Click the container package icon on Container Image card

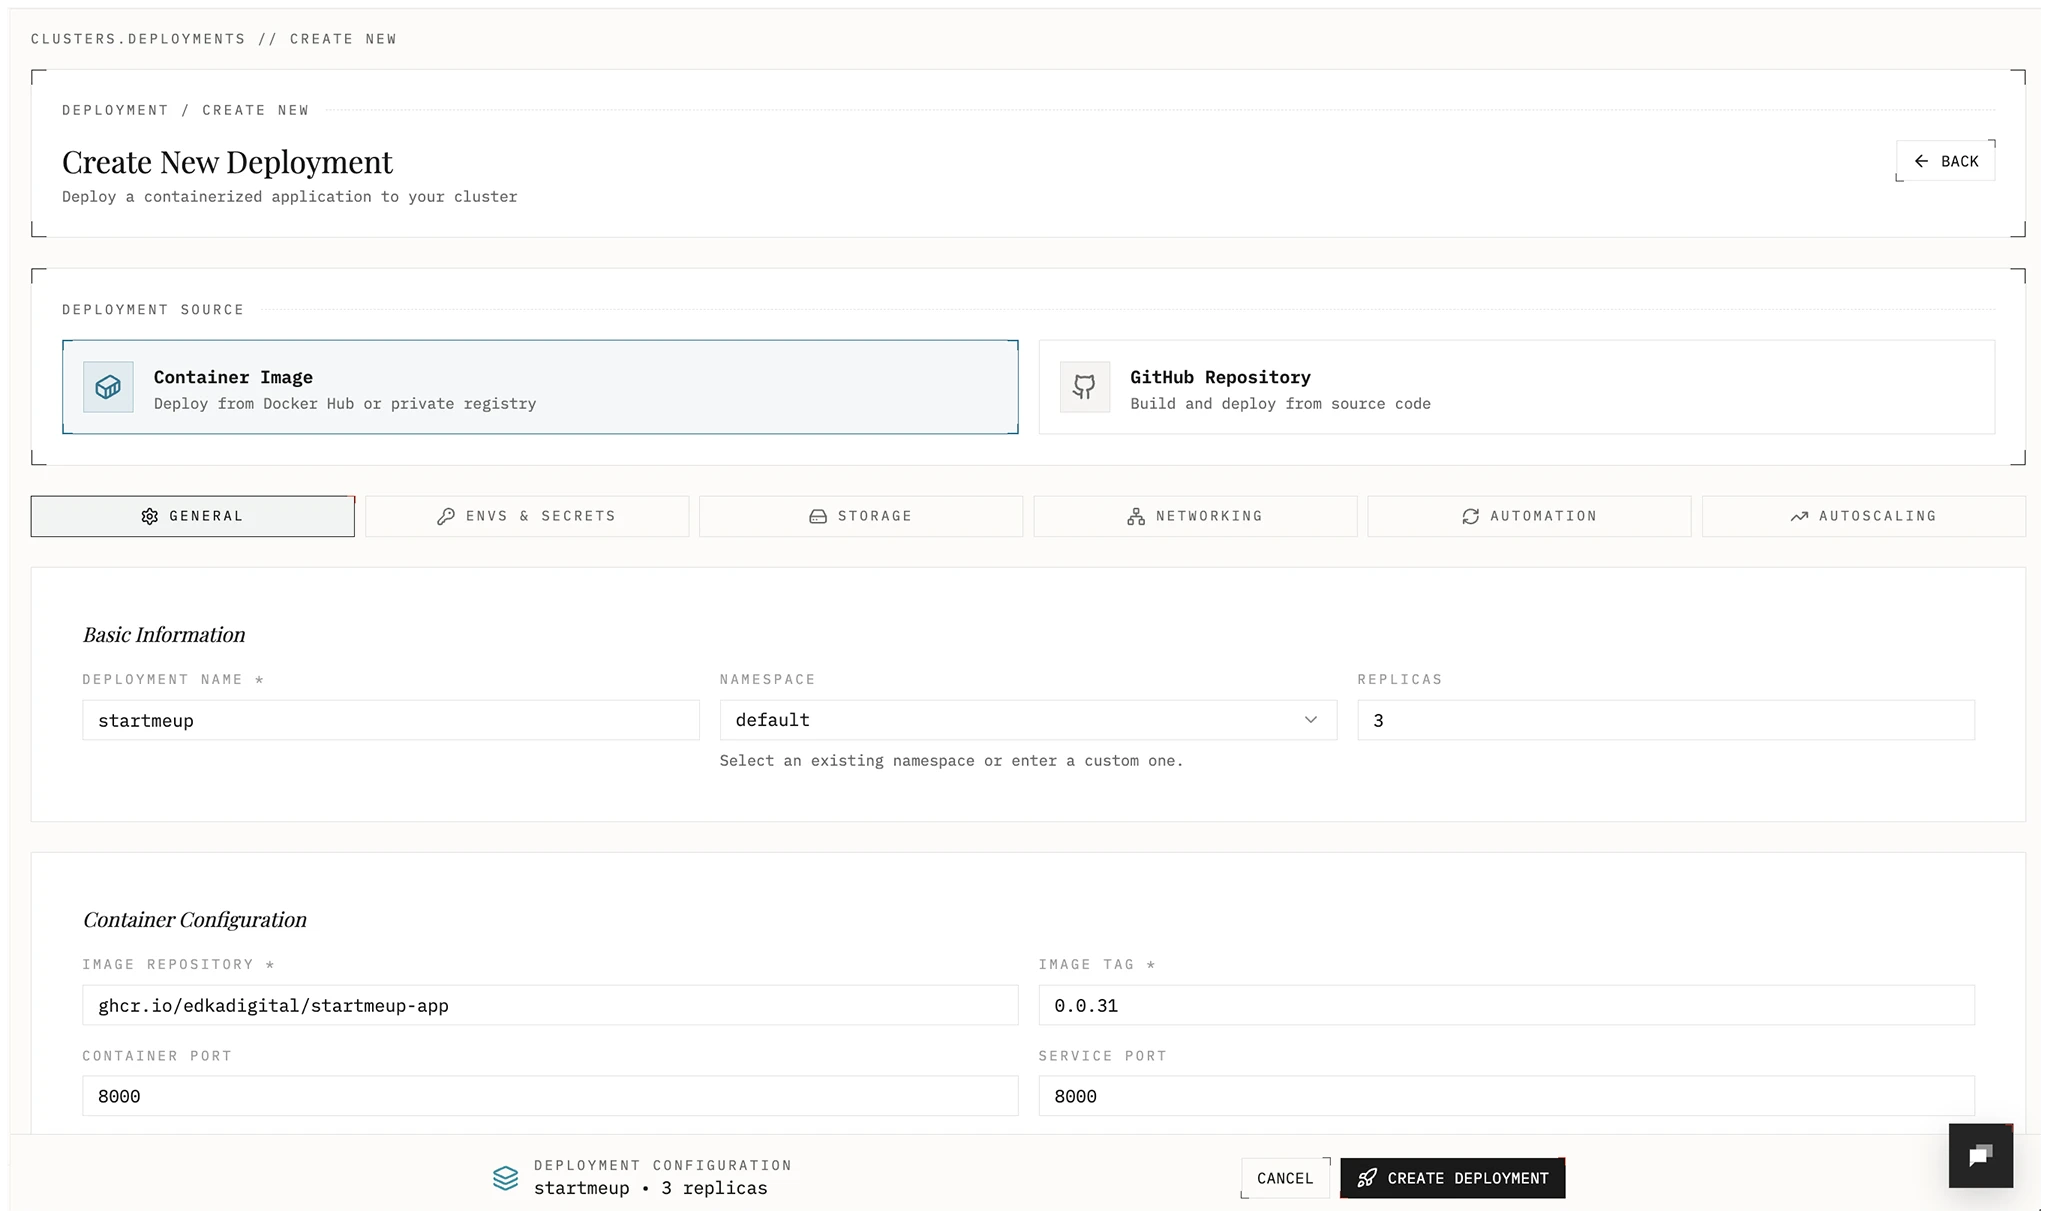pyautogui.click(x=108, y=387)
